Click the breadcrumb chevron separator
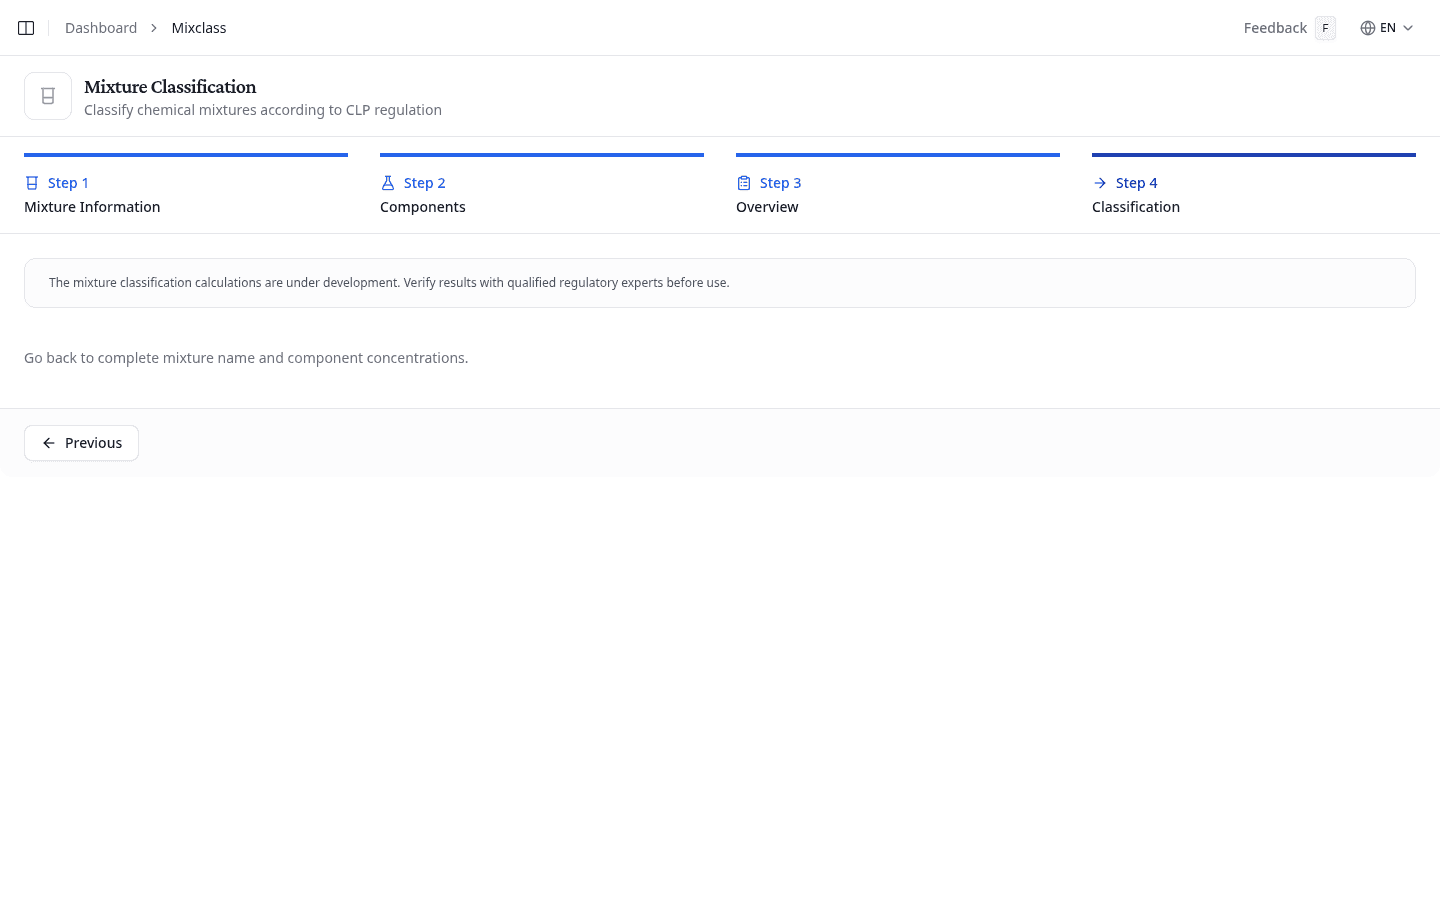Image resolution: width=1440 pixels, height=900 pixels. tap(154, 28)
